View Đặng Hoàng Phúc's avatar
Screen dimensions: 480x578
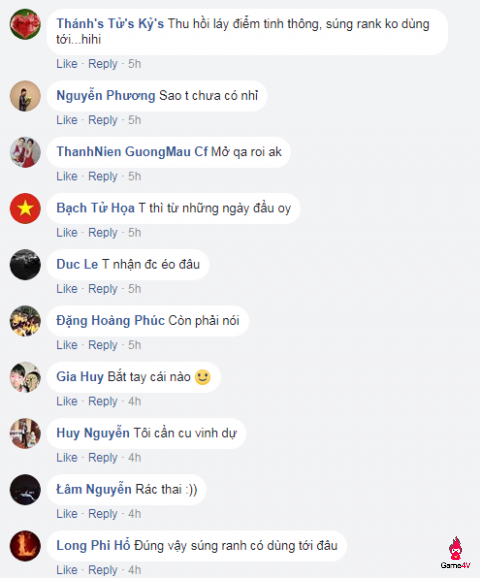coord(25,321)
